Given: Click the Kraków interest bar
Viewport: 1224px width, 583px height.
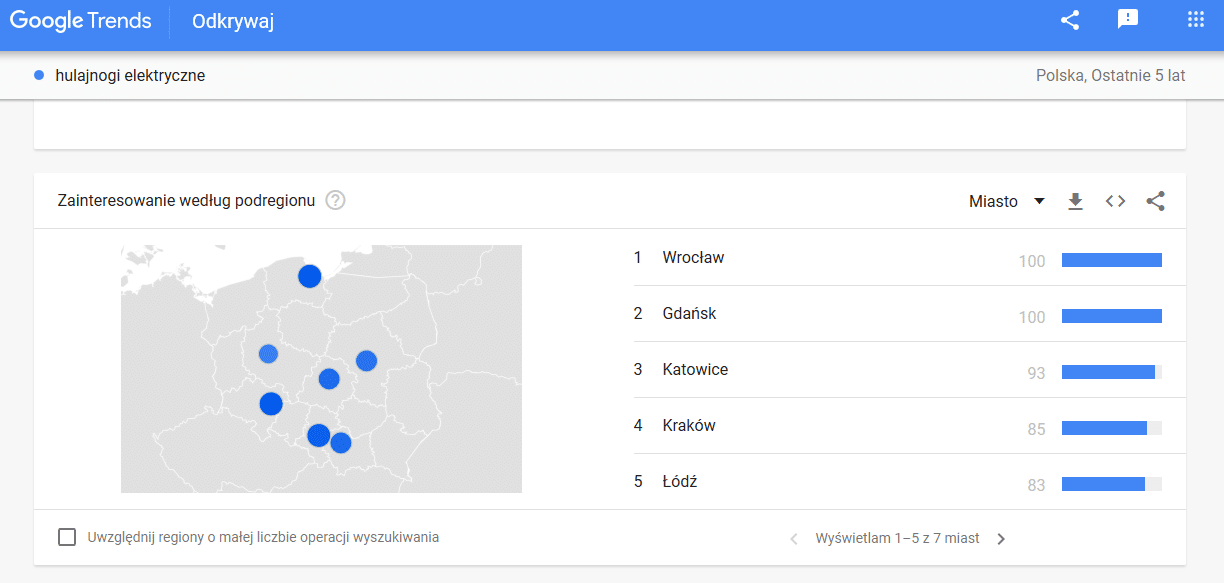Looking at the screenshot, I should coord(1112,428).
